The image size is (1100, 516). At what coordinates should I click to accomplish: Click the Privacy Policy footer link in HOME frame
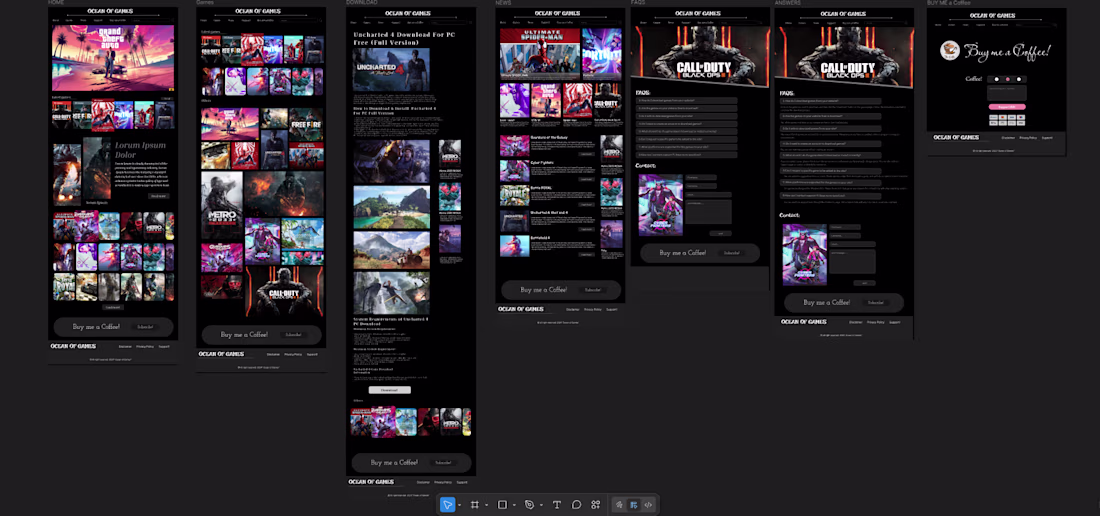point(145,346)
